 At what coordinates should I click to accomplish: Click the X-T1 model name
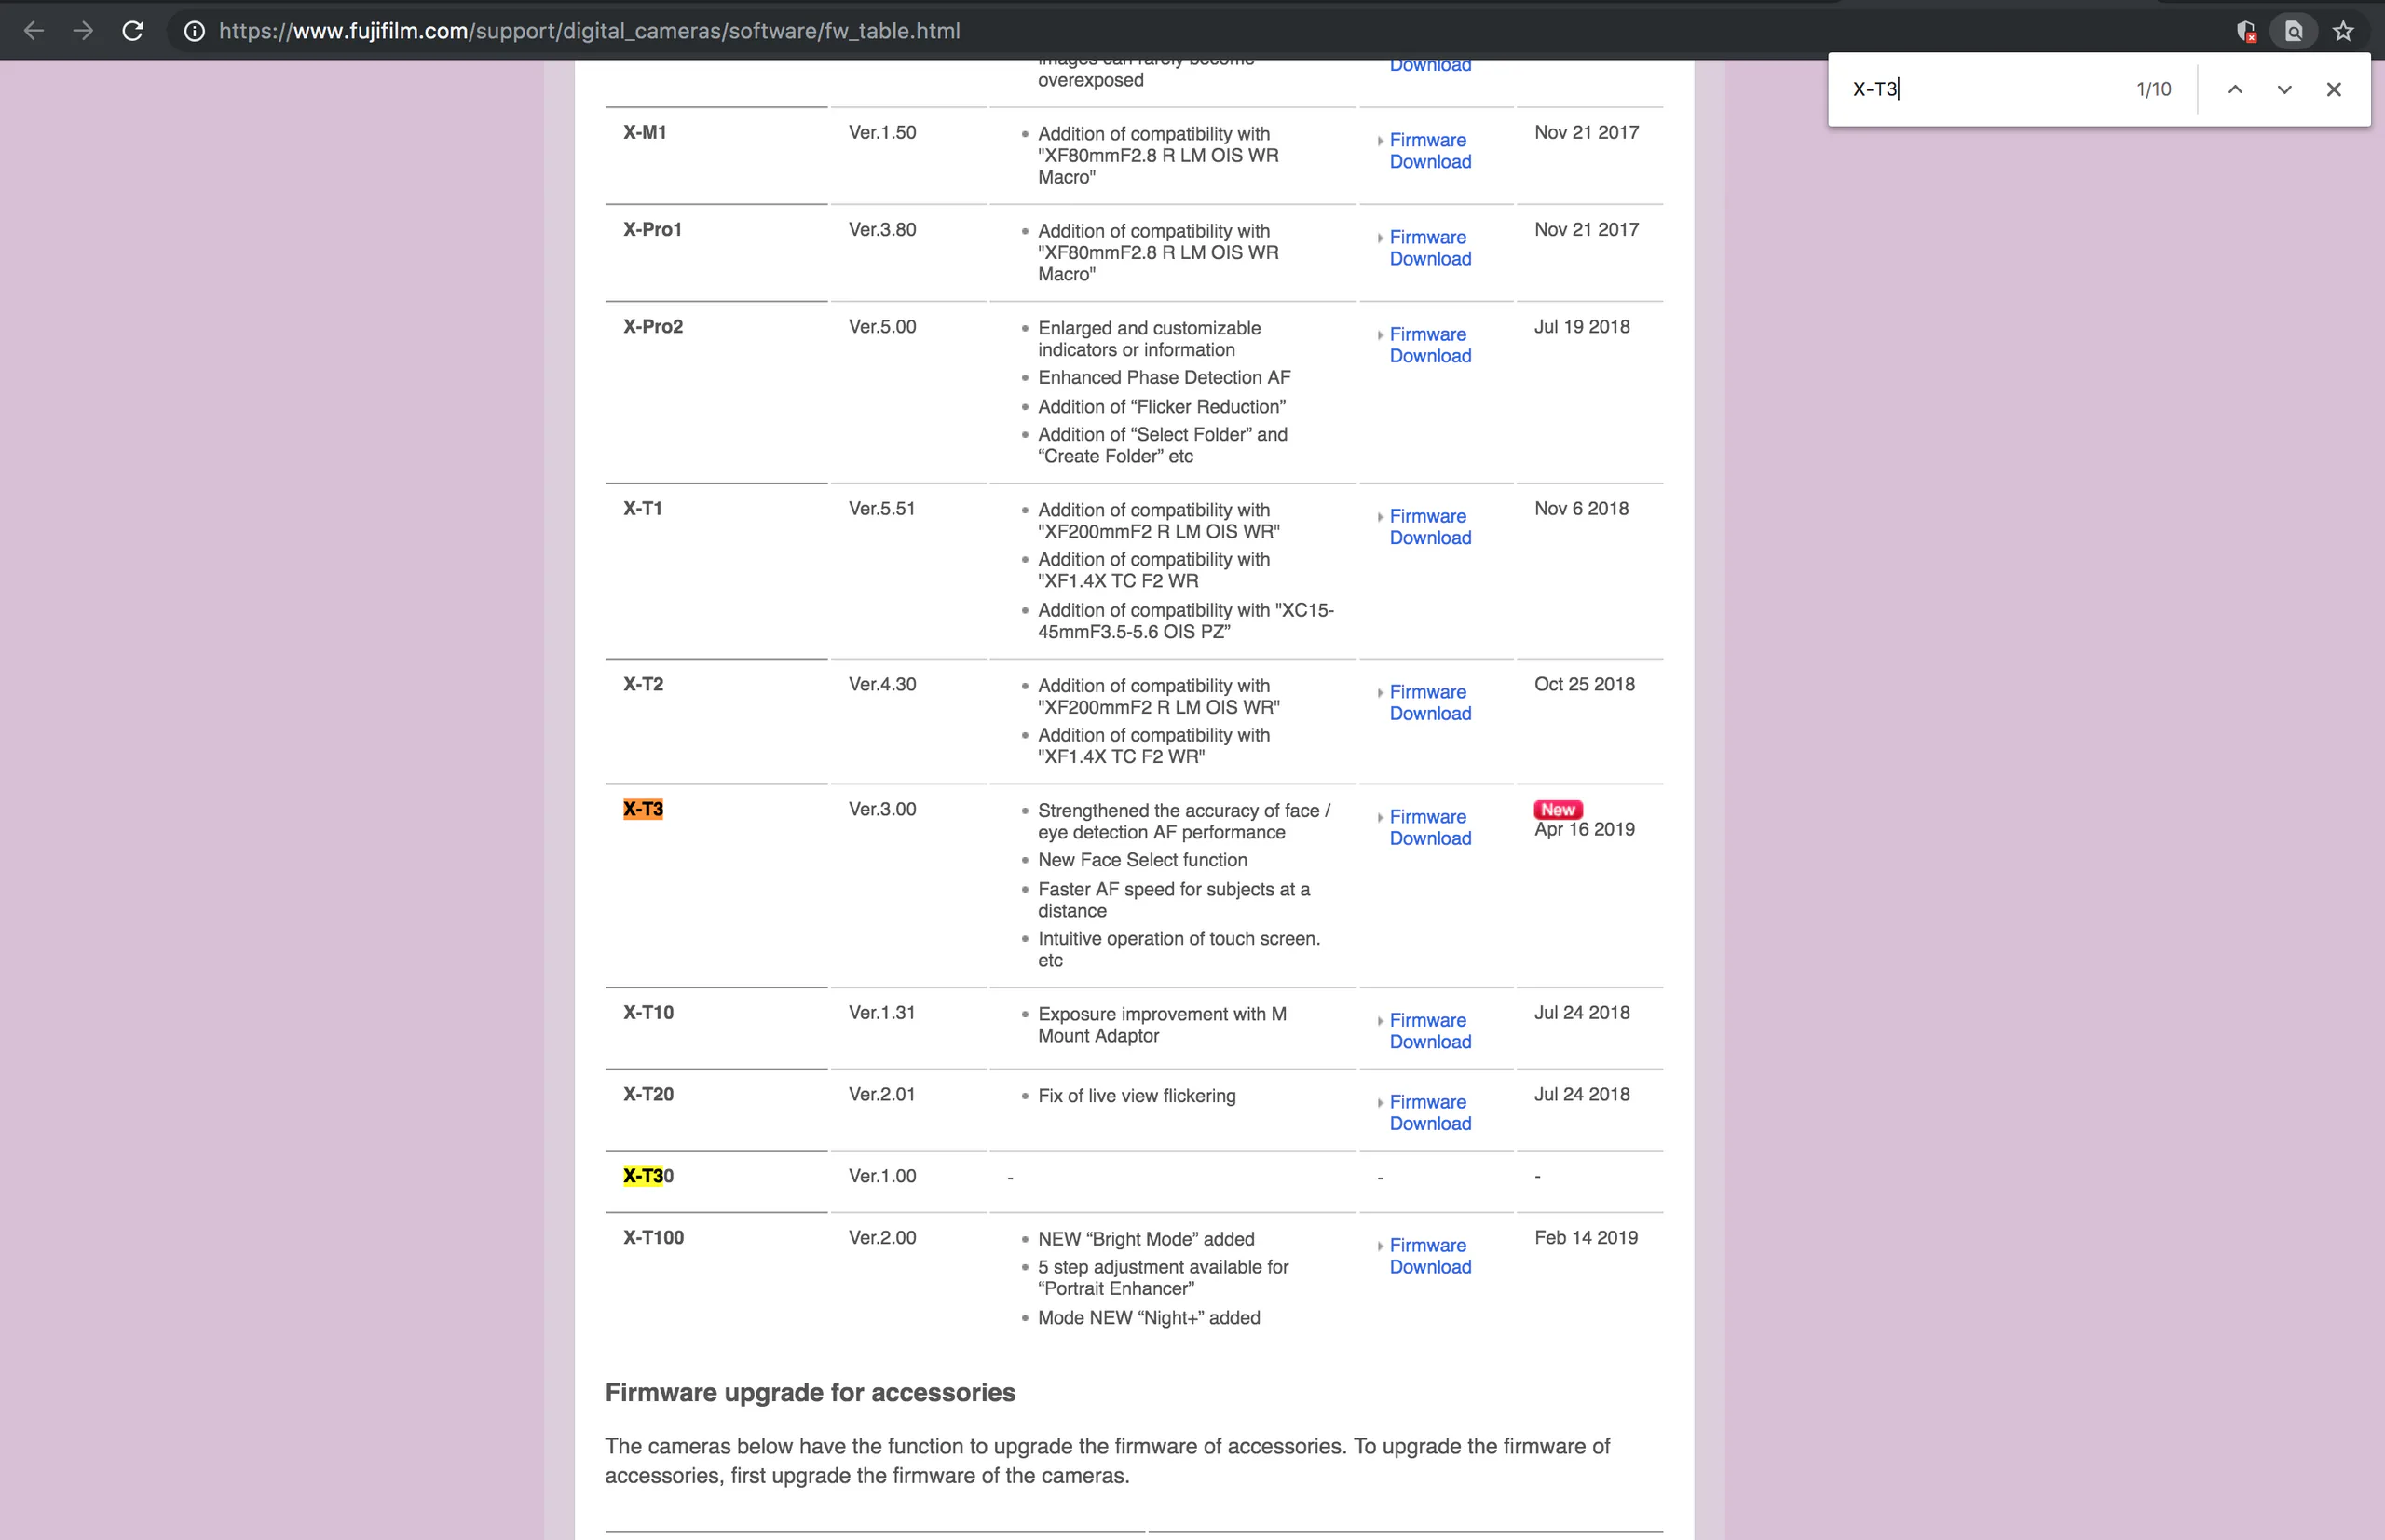643,509
